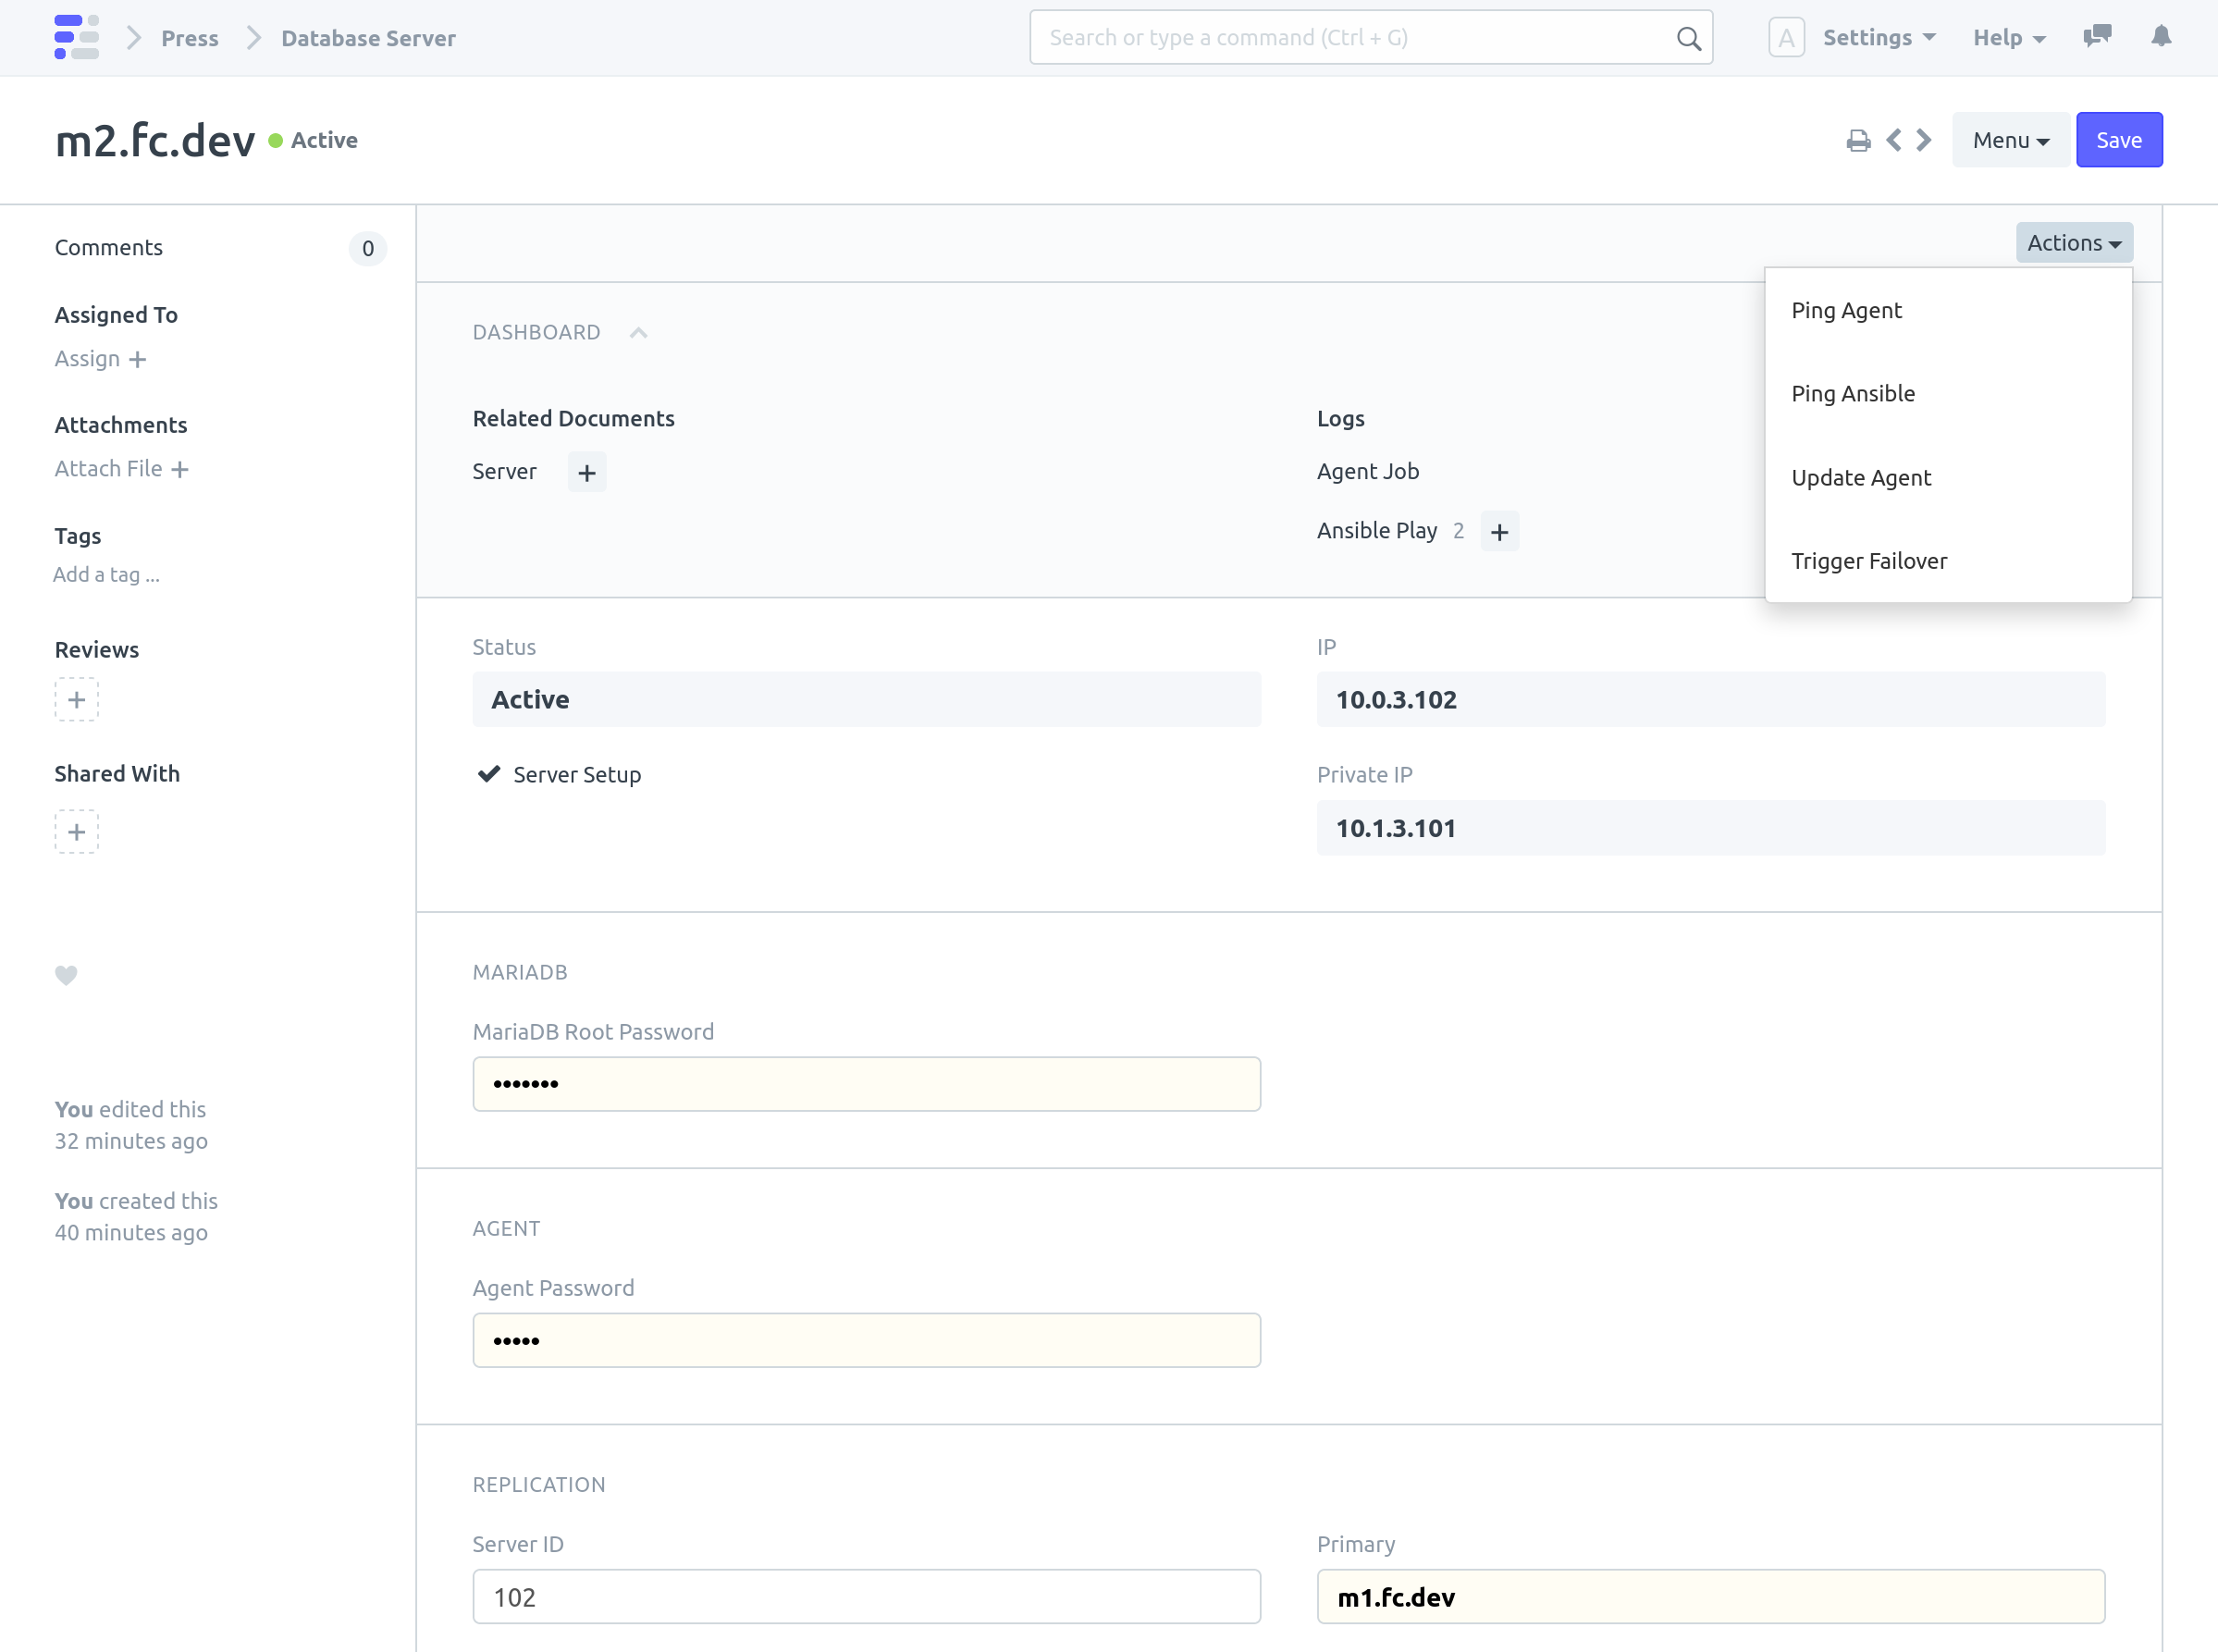Click the announcements megaphone icon
The height and width of the screenshot is (1652, 2218).
2099,36
